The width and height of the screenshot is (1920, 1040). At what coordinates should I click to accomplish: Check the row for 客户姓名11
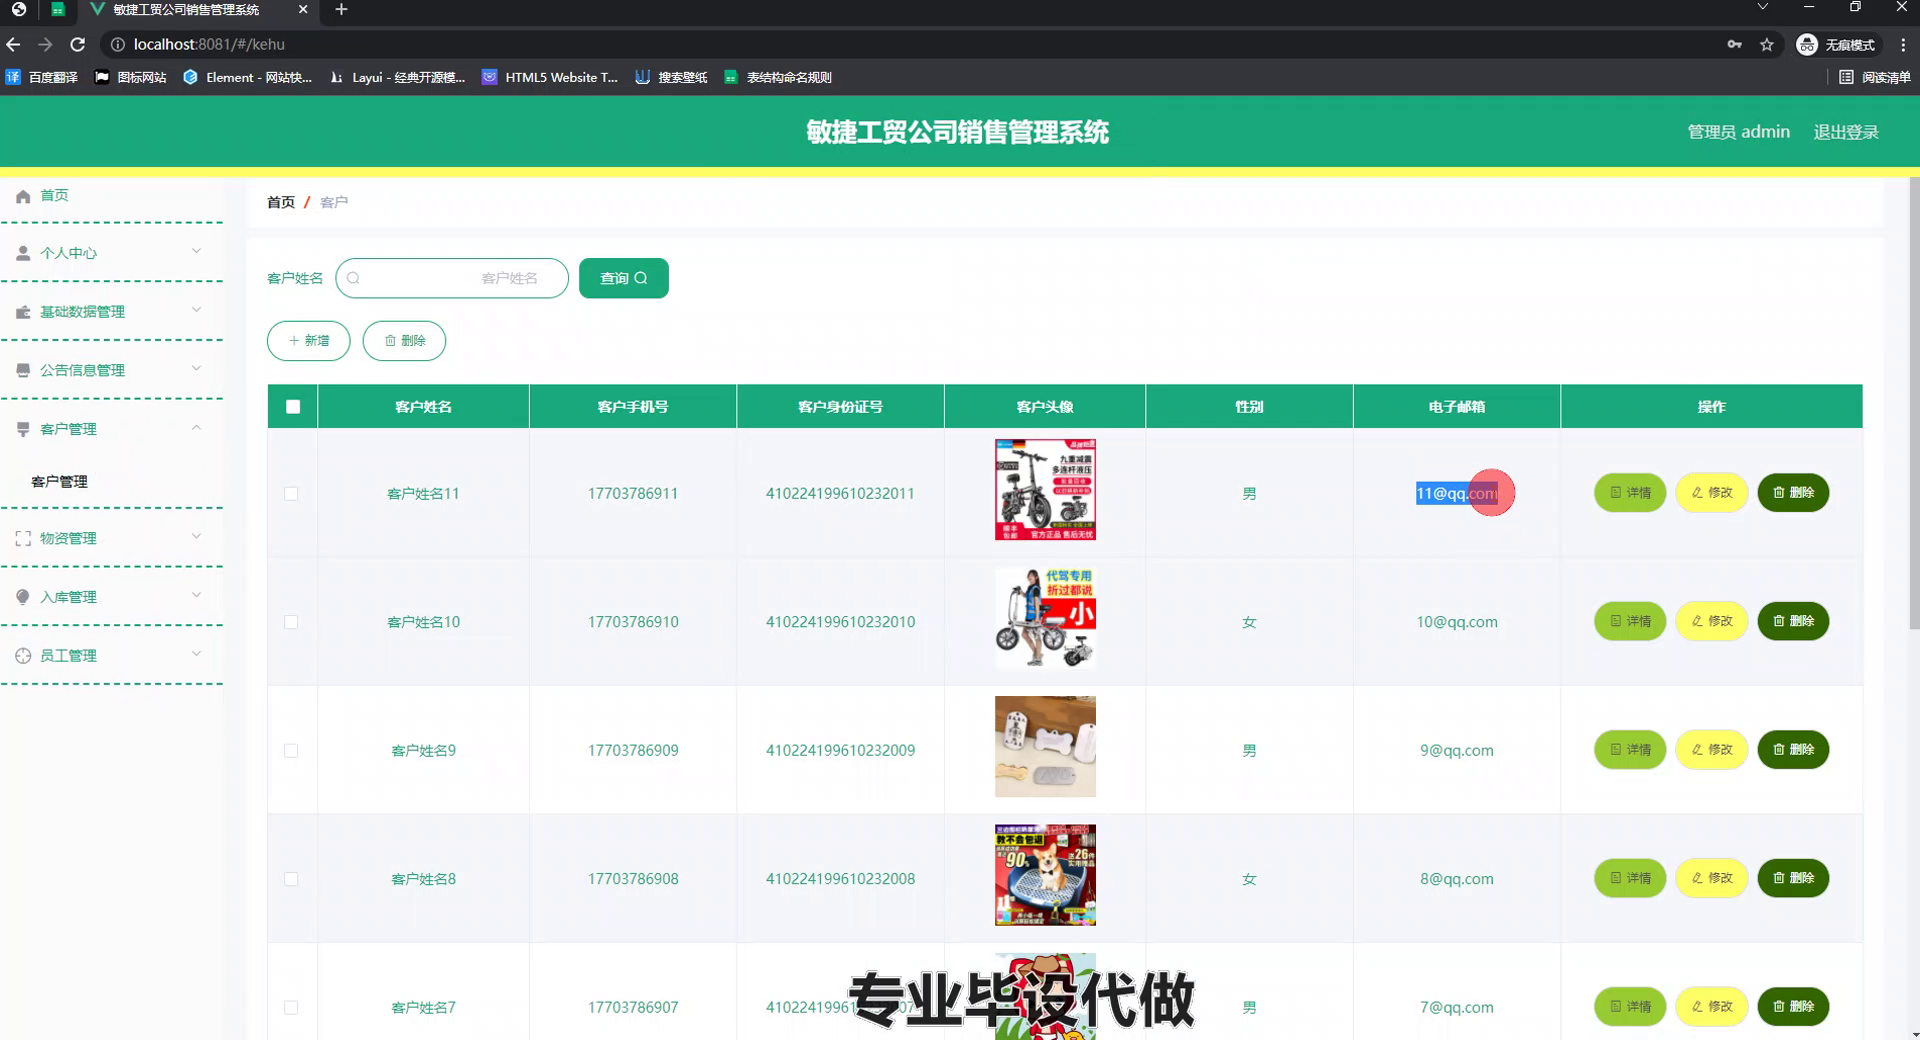pyautogui.click(x=291, y=493)
